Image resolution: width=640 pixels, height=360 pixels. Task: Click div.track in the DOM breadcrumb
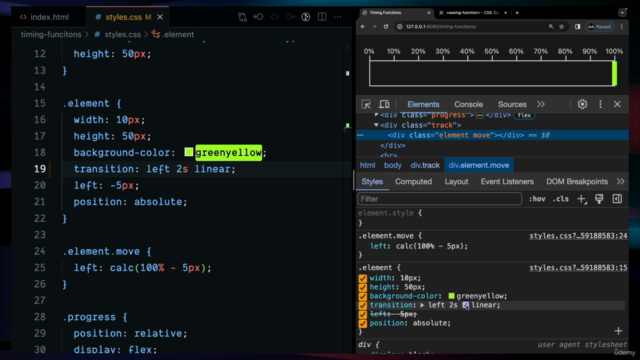point(425,165)
